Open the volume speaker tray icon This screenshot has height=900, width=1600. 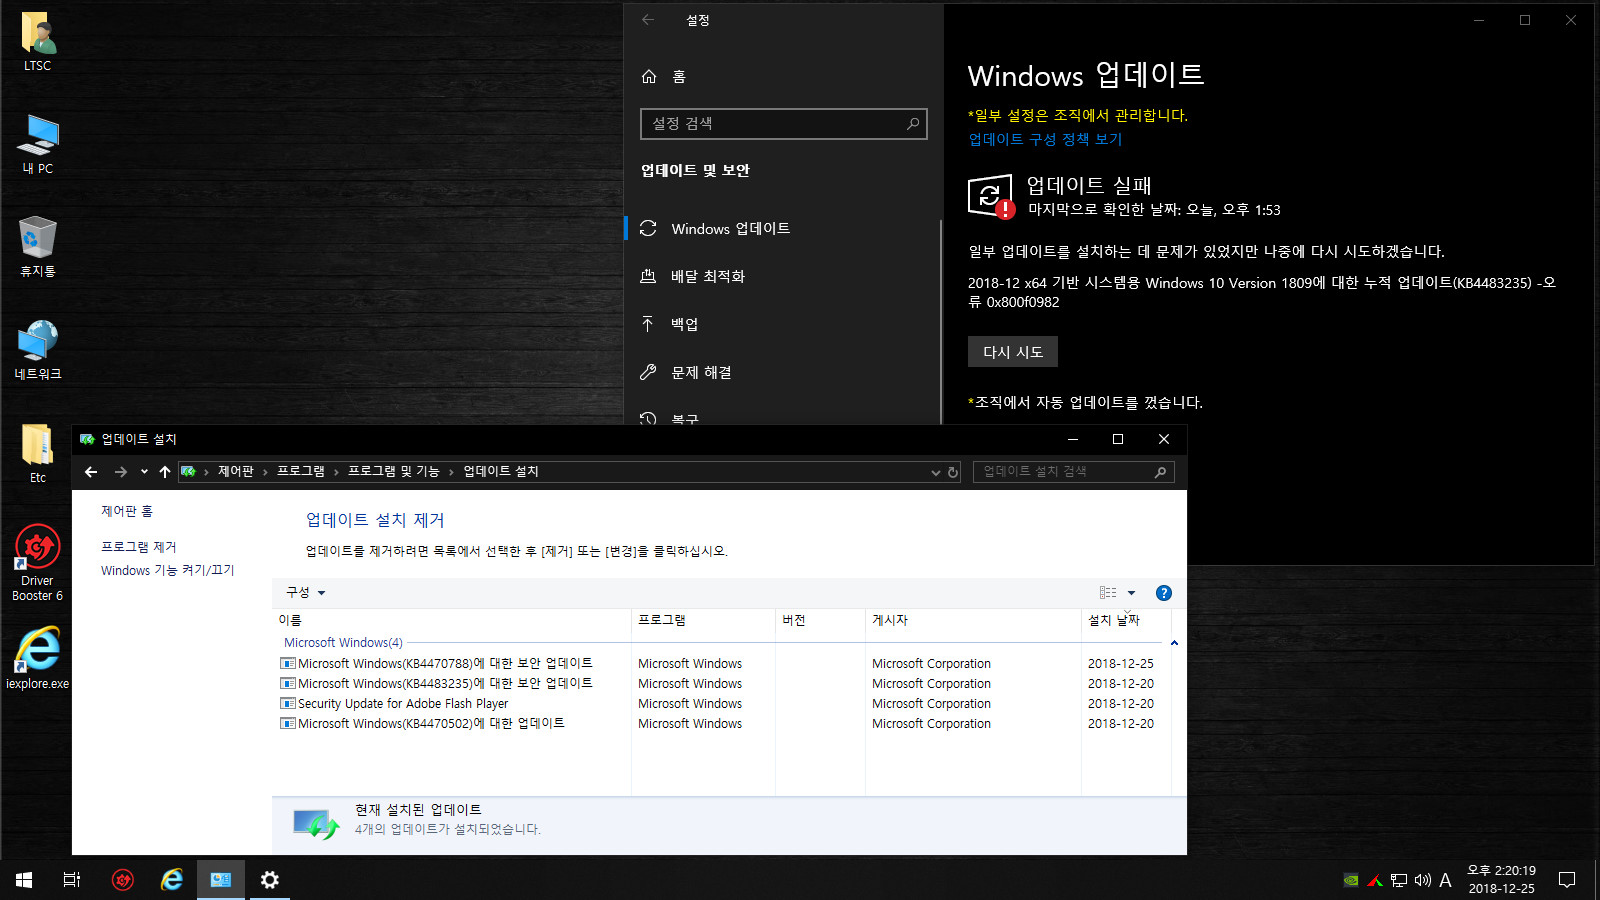1423,881
